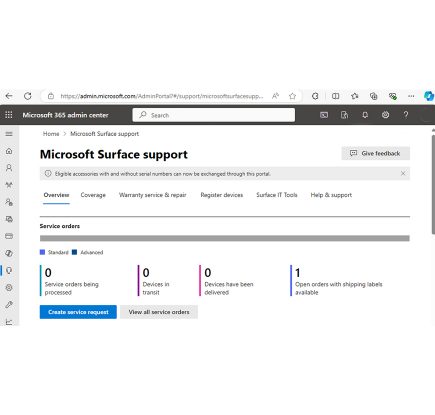The width and height of the screenshot is (435, 415).
Task: Go back using browser back arrow
Action: coord(9,96)
